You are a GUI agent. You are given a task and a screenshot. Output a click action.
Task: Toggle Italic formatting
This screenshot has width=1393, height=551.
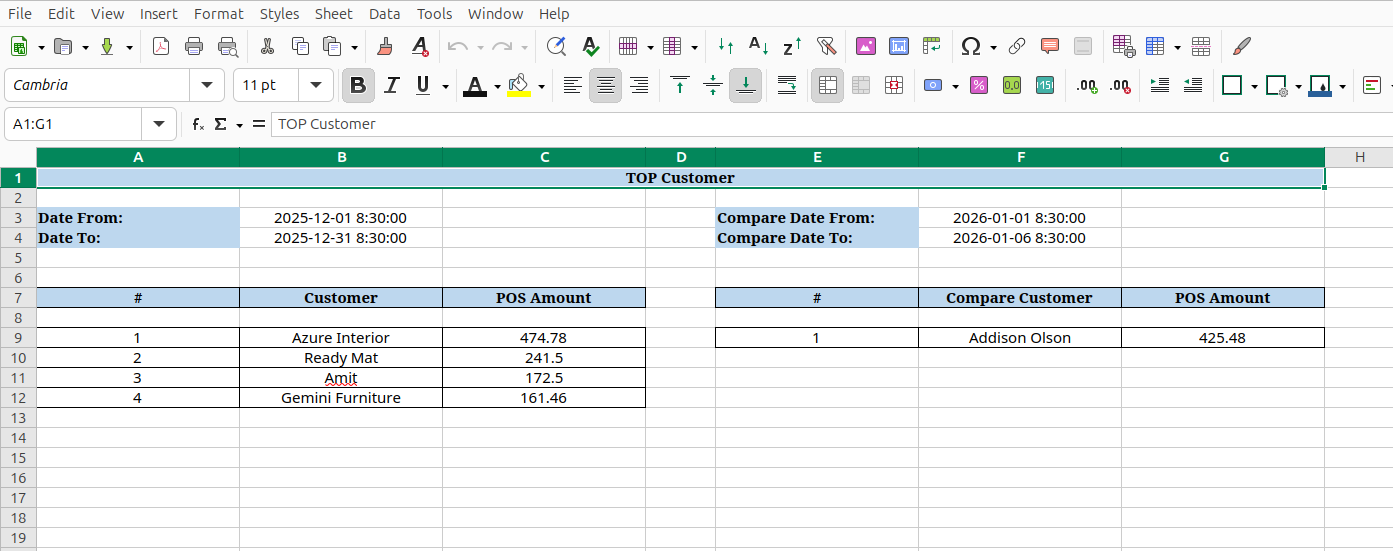point(392,86)
